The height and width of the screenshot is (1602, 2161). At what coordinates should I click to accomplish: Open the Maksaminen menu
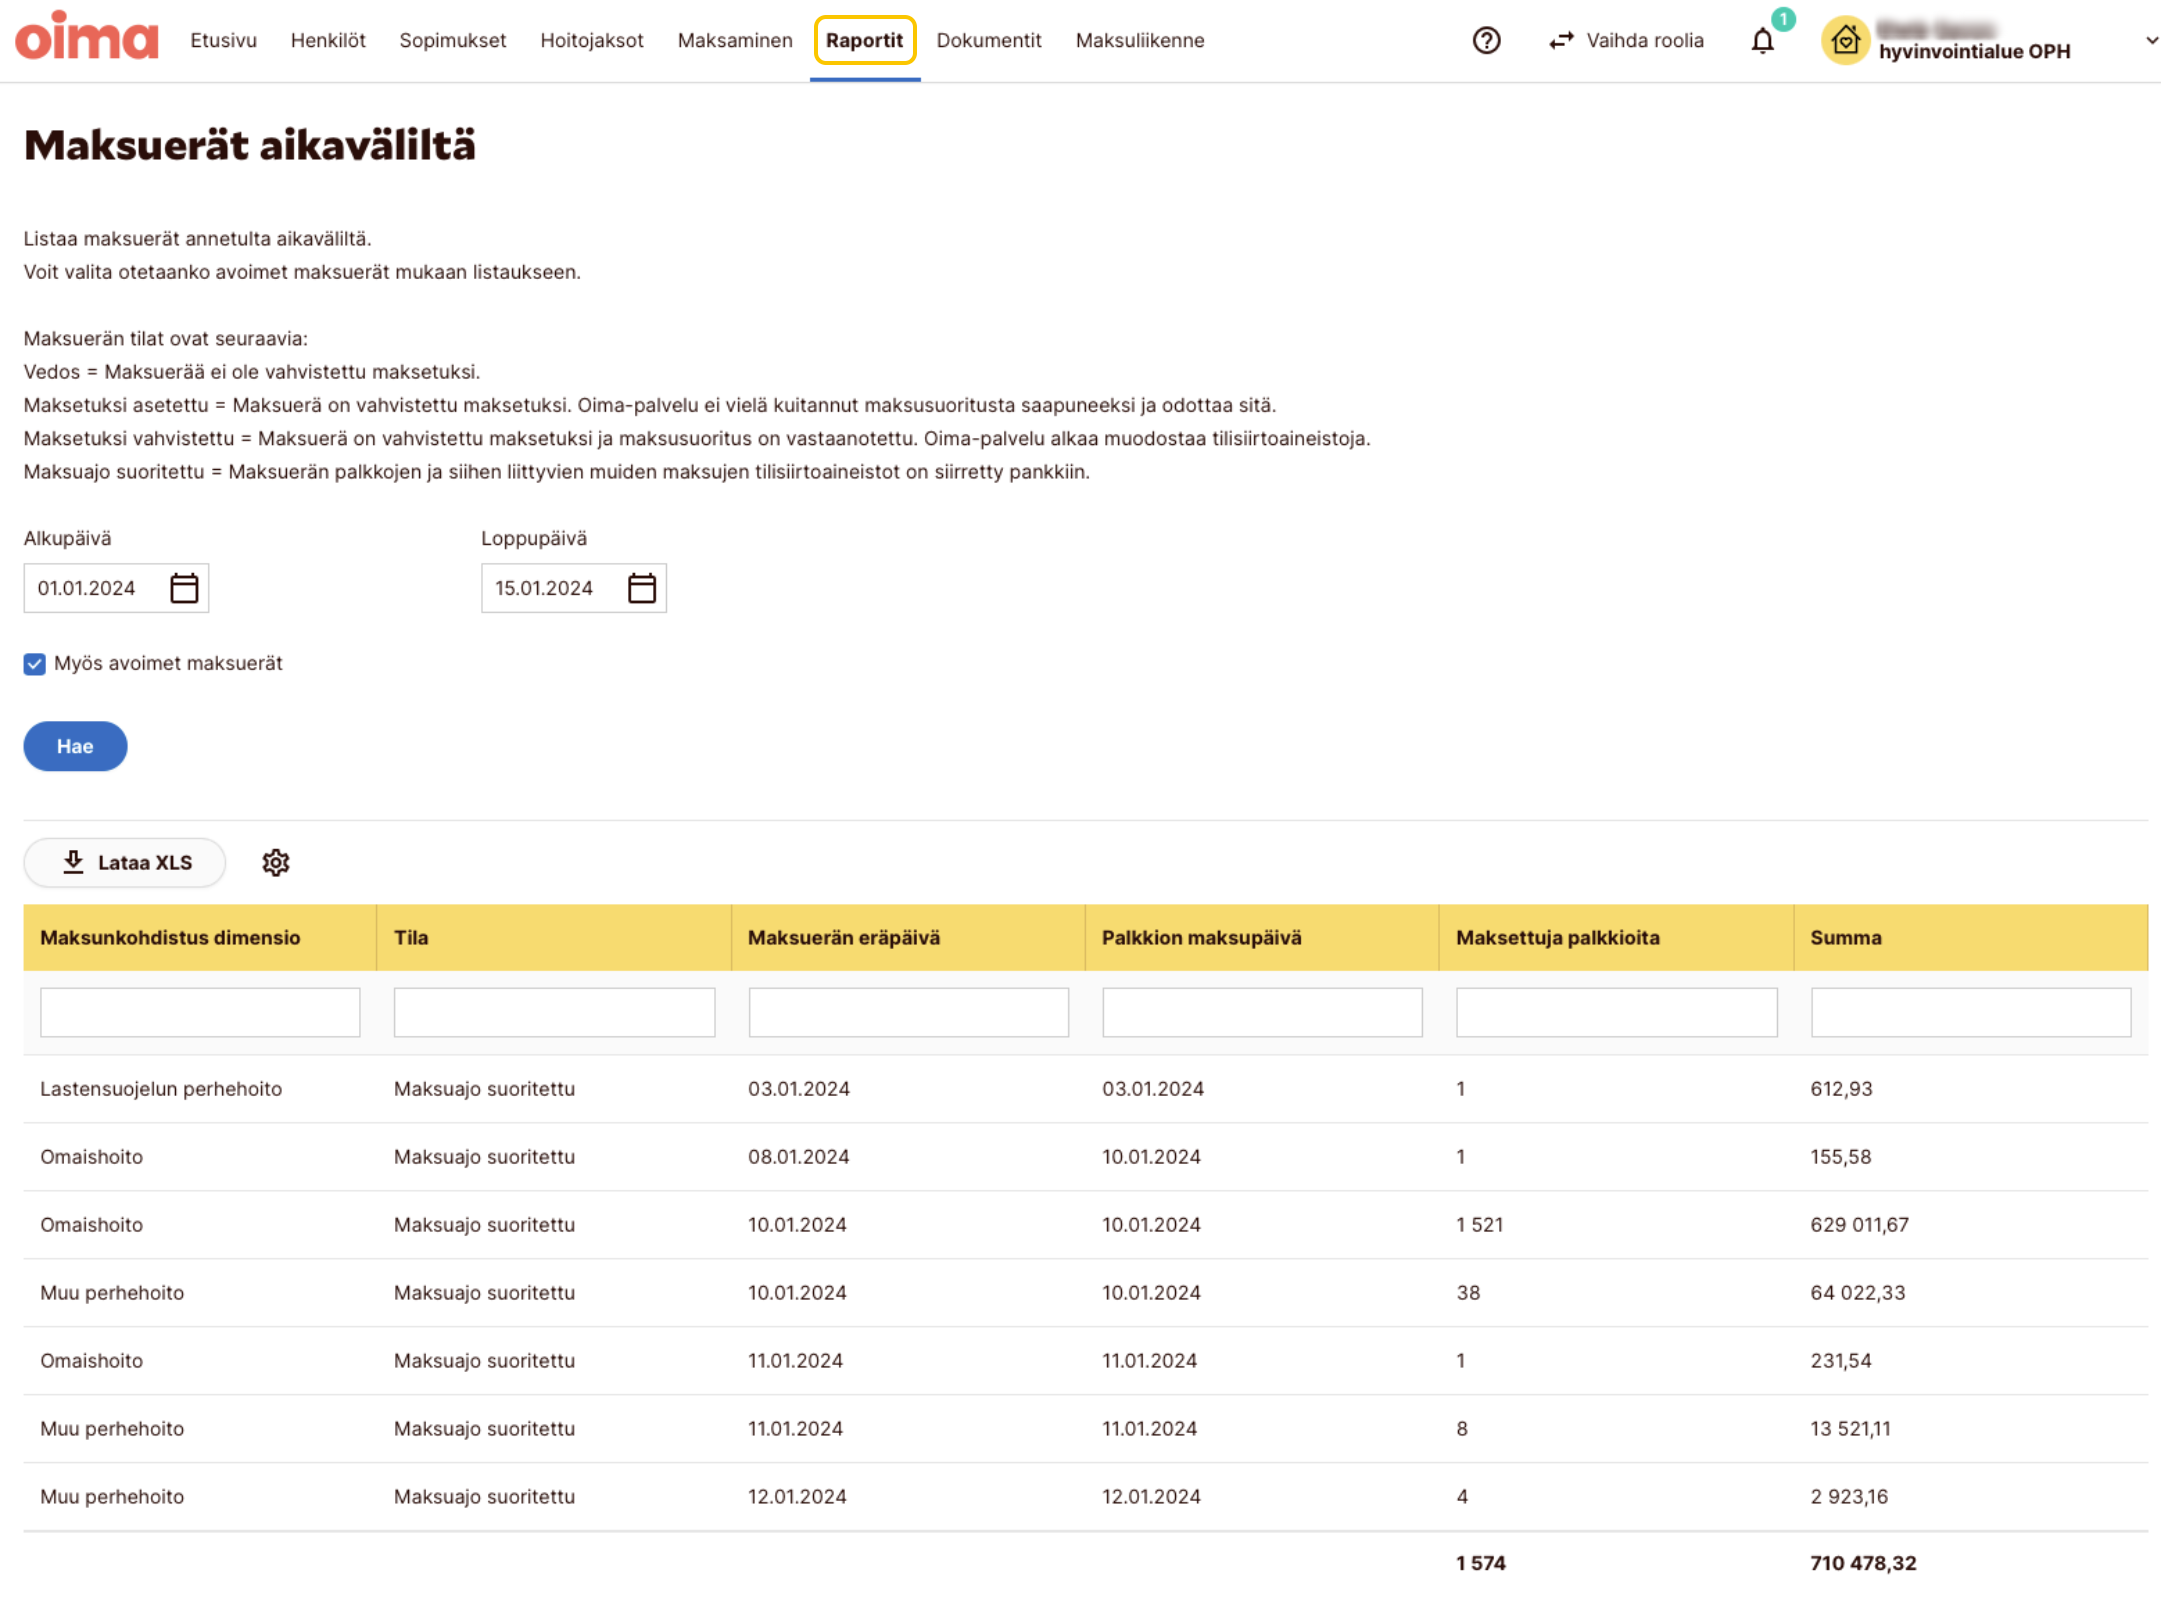[734, 41]
